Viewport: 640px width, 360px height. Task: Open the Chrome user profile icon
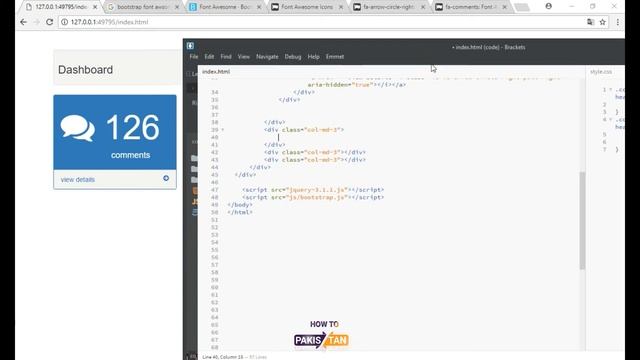pyautogui.click(x=549, y=6)
